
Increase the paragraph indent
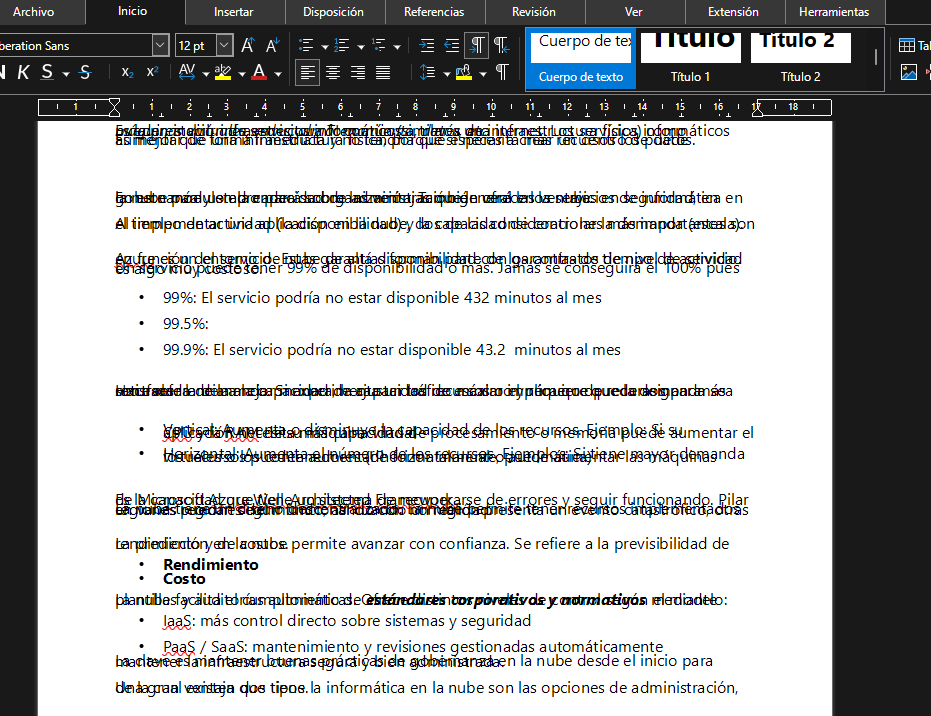coord(427,46)
